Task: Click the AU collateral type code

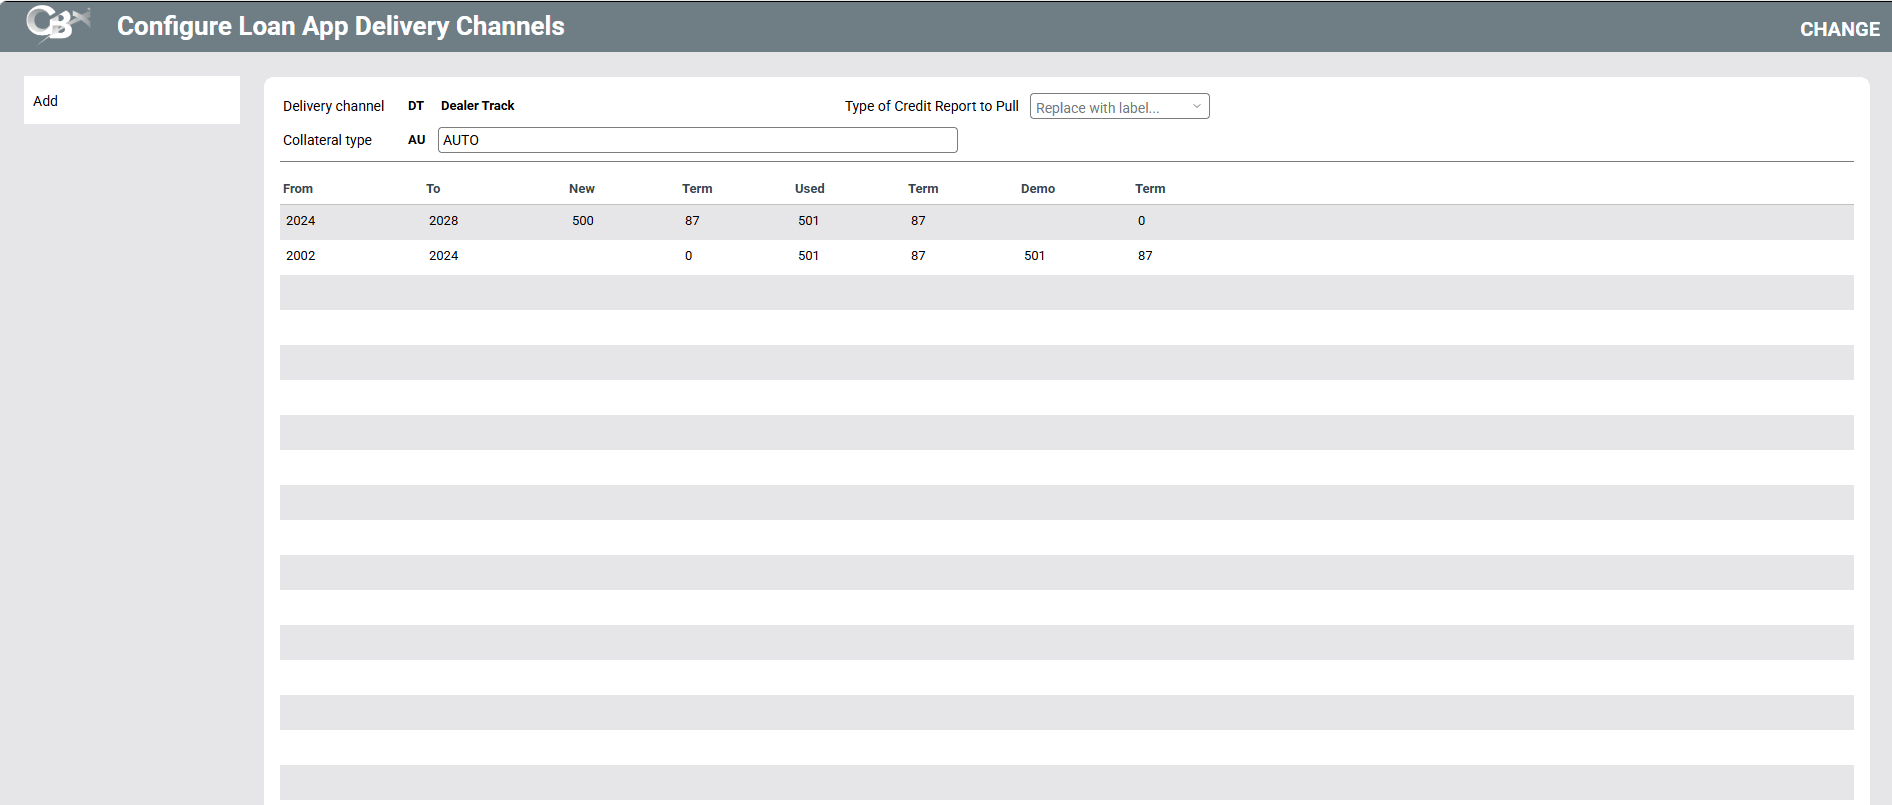Action: pos(416,140)
